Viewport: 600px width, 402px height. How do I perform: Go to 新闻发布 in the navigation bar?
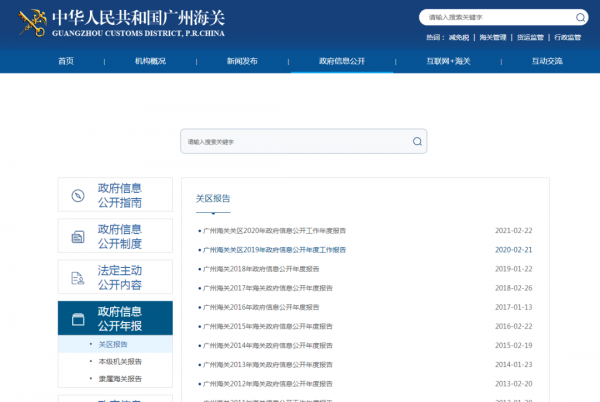[242, 61]
